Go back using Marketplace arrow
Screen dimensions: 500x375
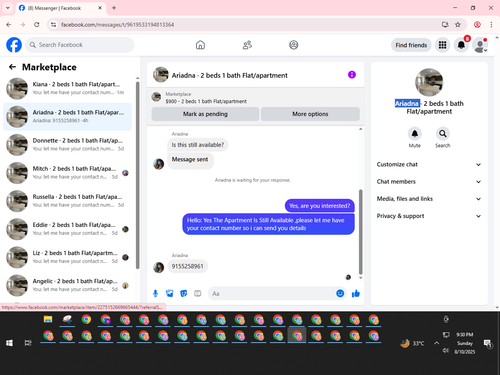(12, 67)
